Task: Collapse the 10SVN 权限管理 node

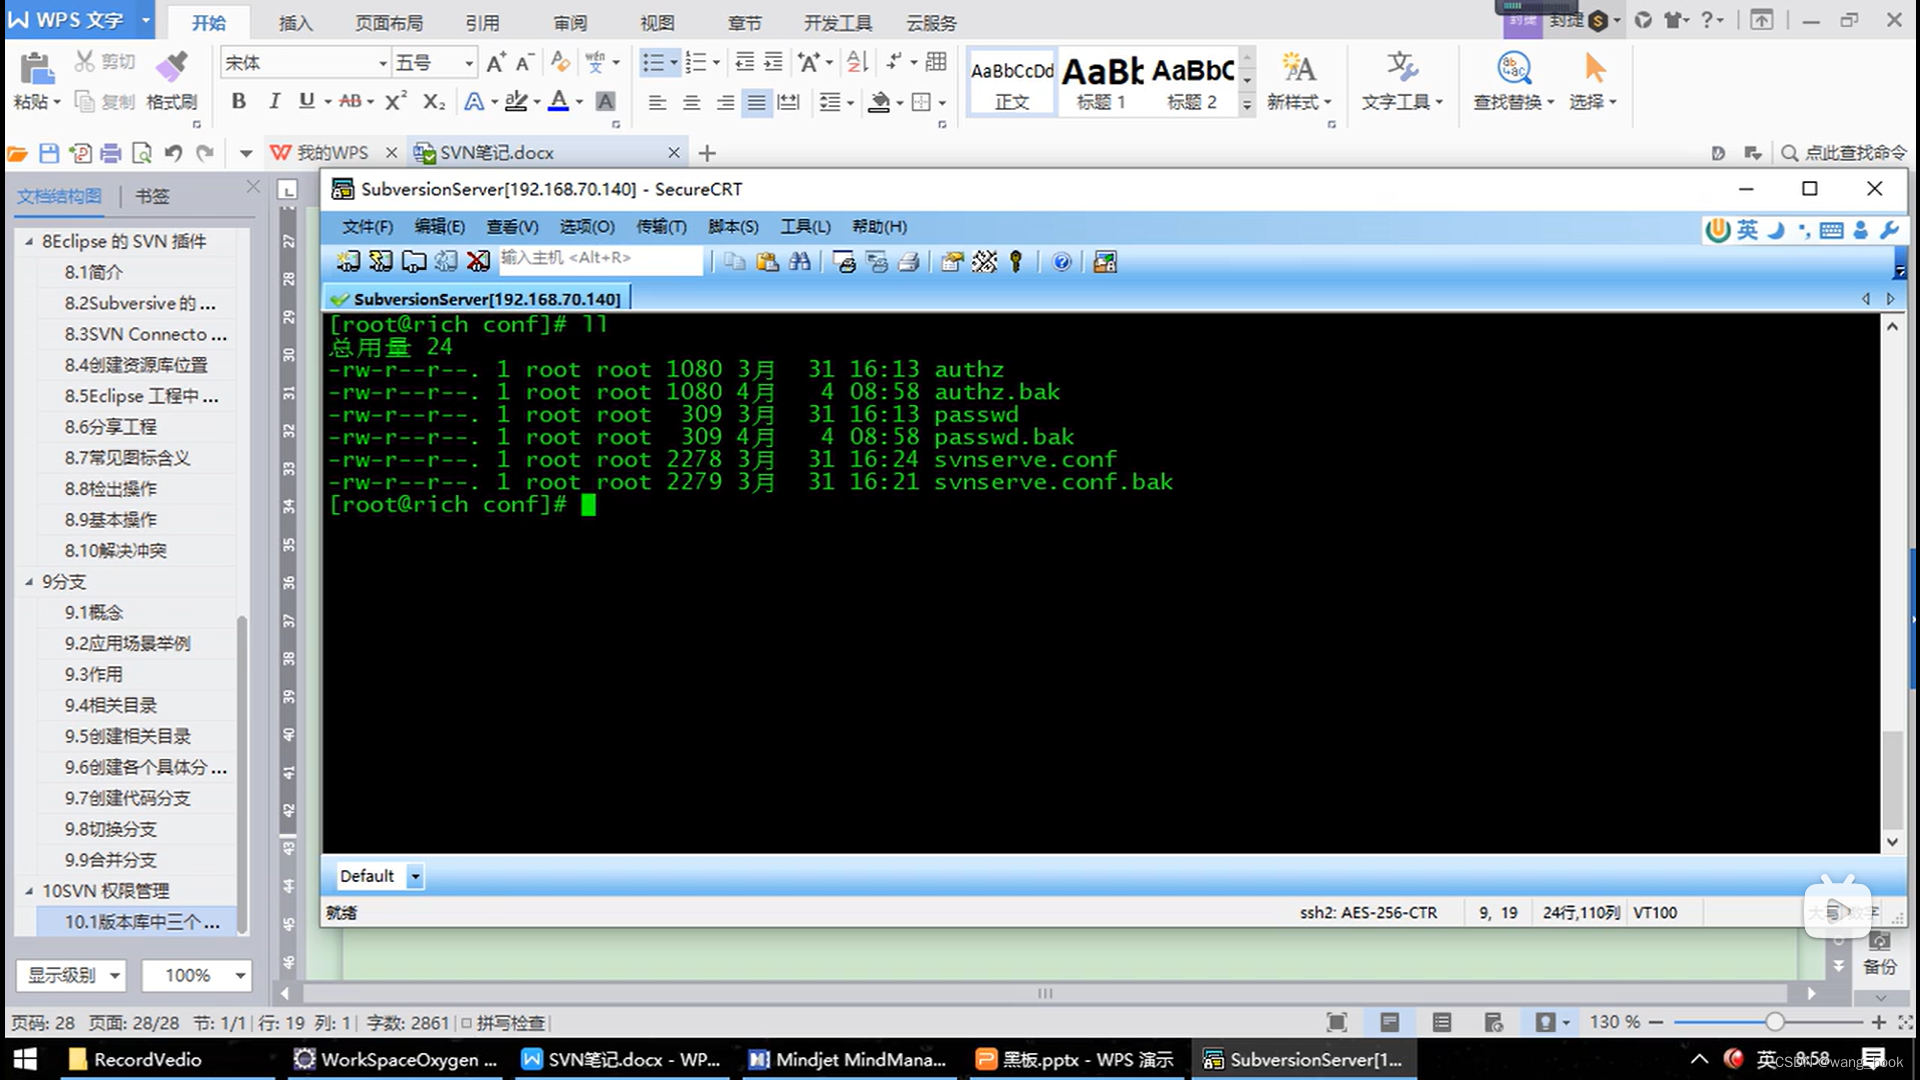Action: [x=29, y=890]
